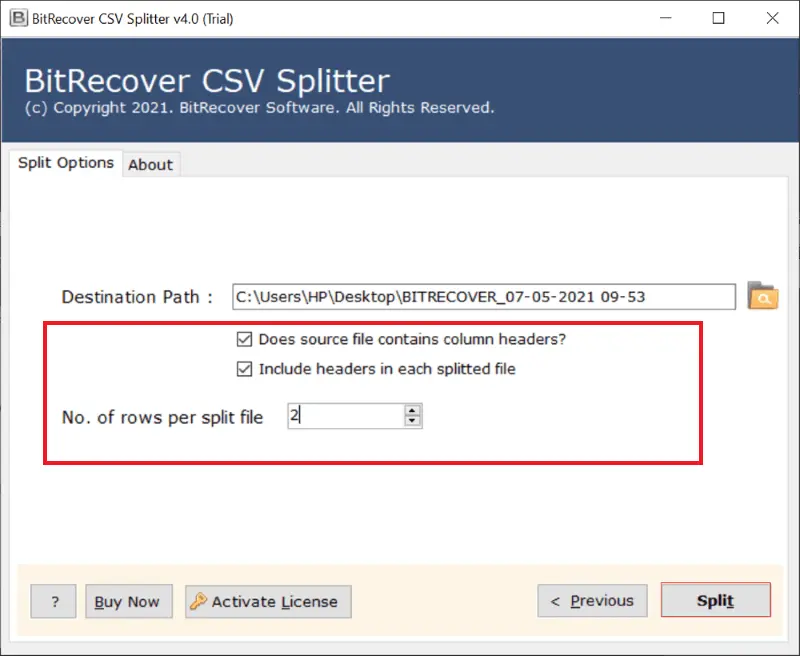Viewport: 800px width, 656px height.
Task: Switch to the About tab
Action: point(151,164)
